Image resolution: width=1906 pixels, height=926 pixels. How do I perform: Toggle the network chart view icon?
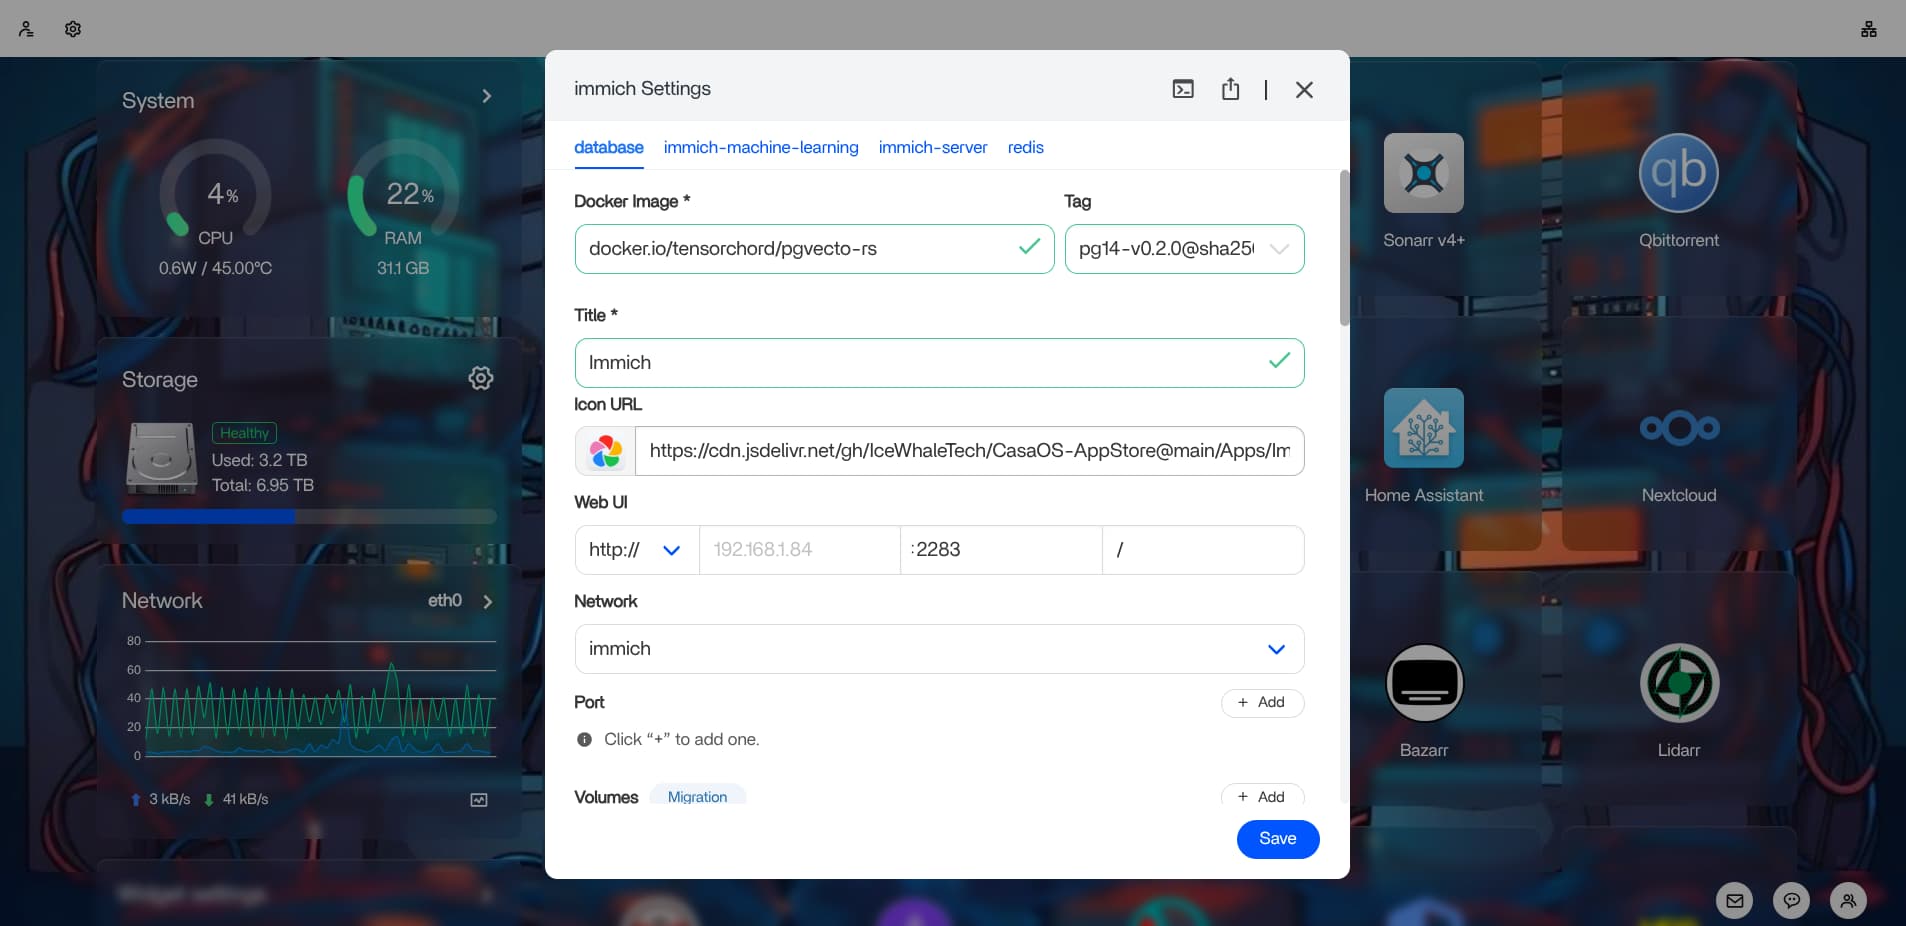pyautogui.click(x=479, y=800)
